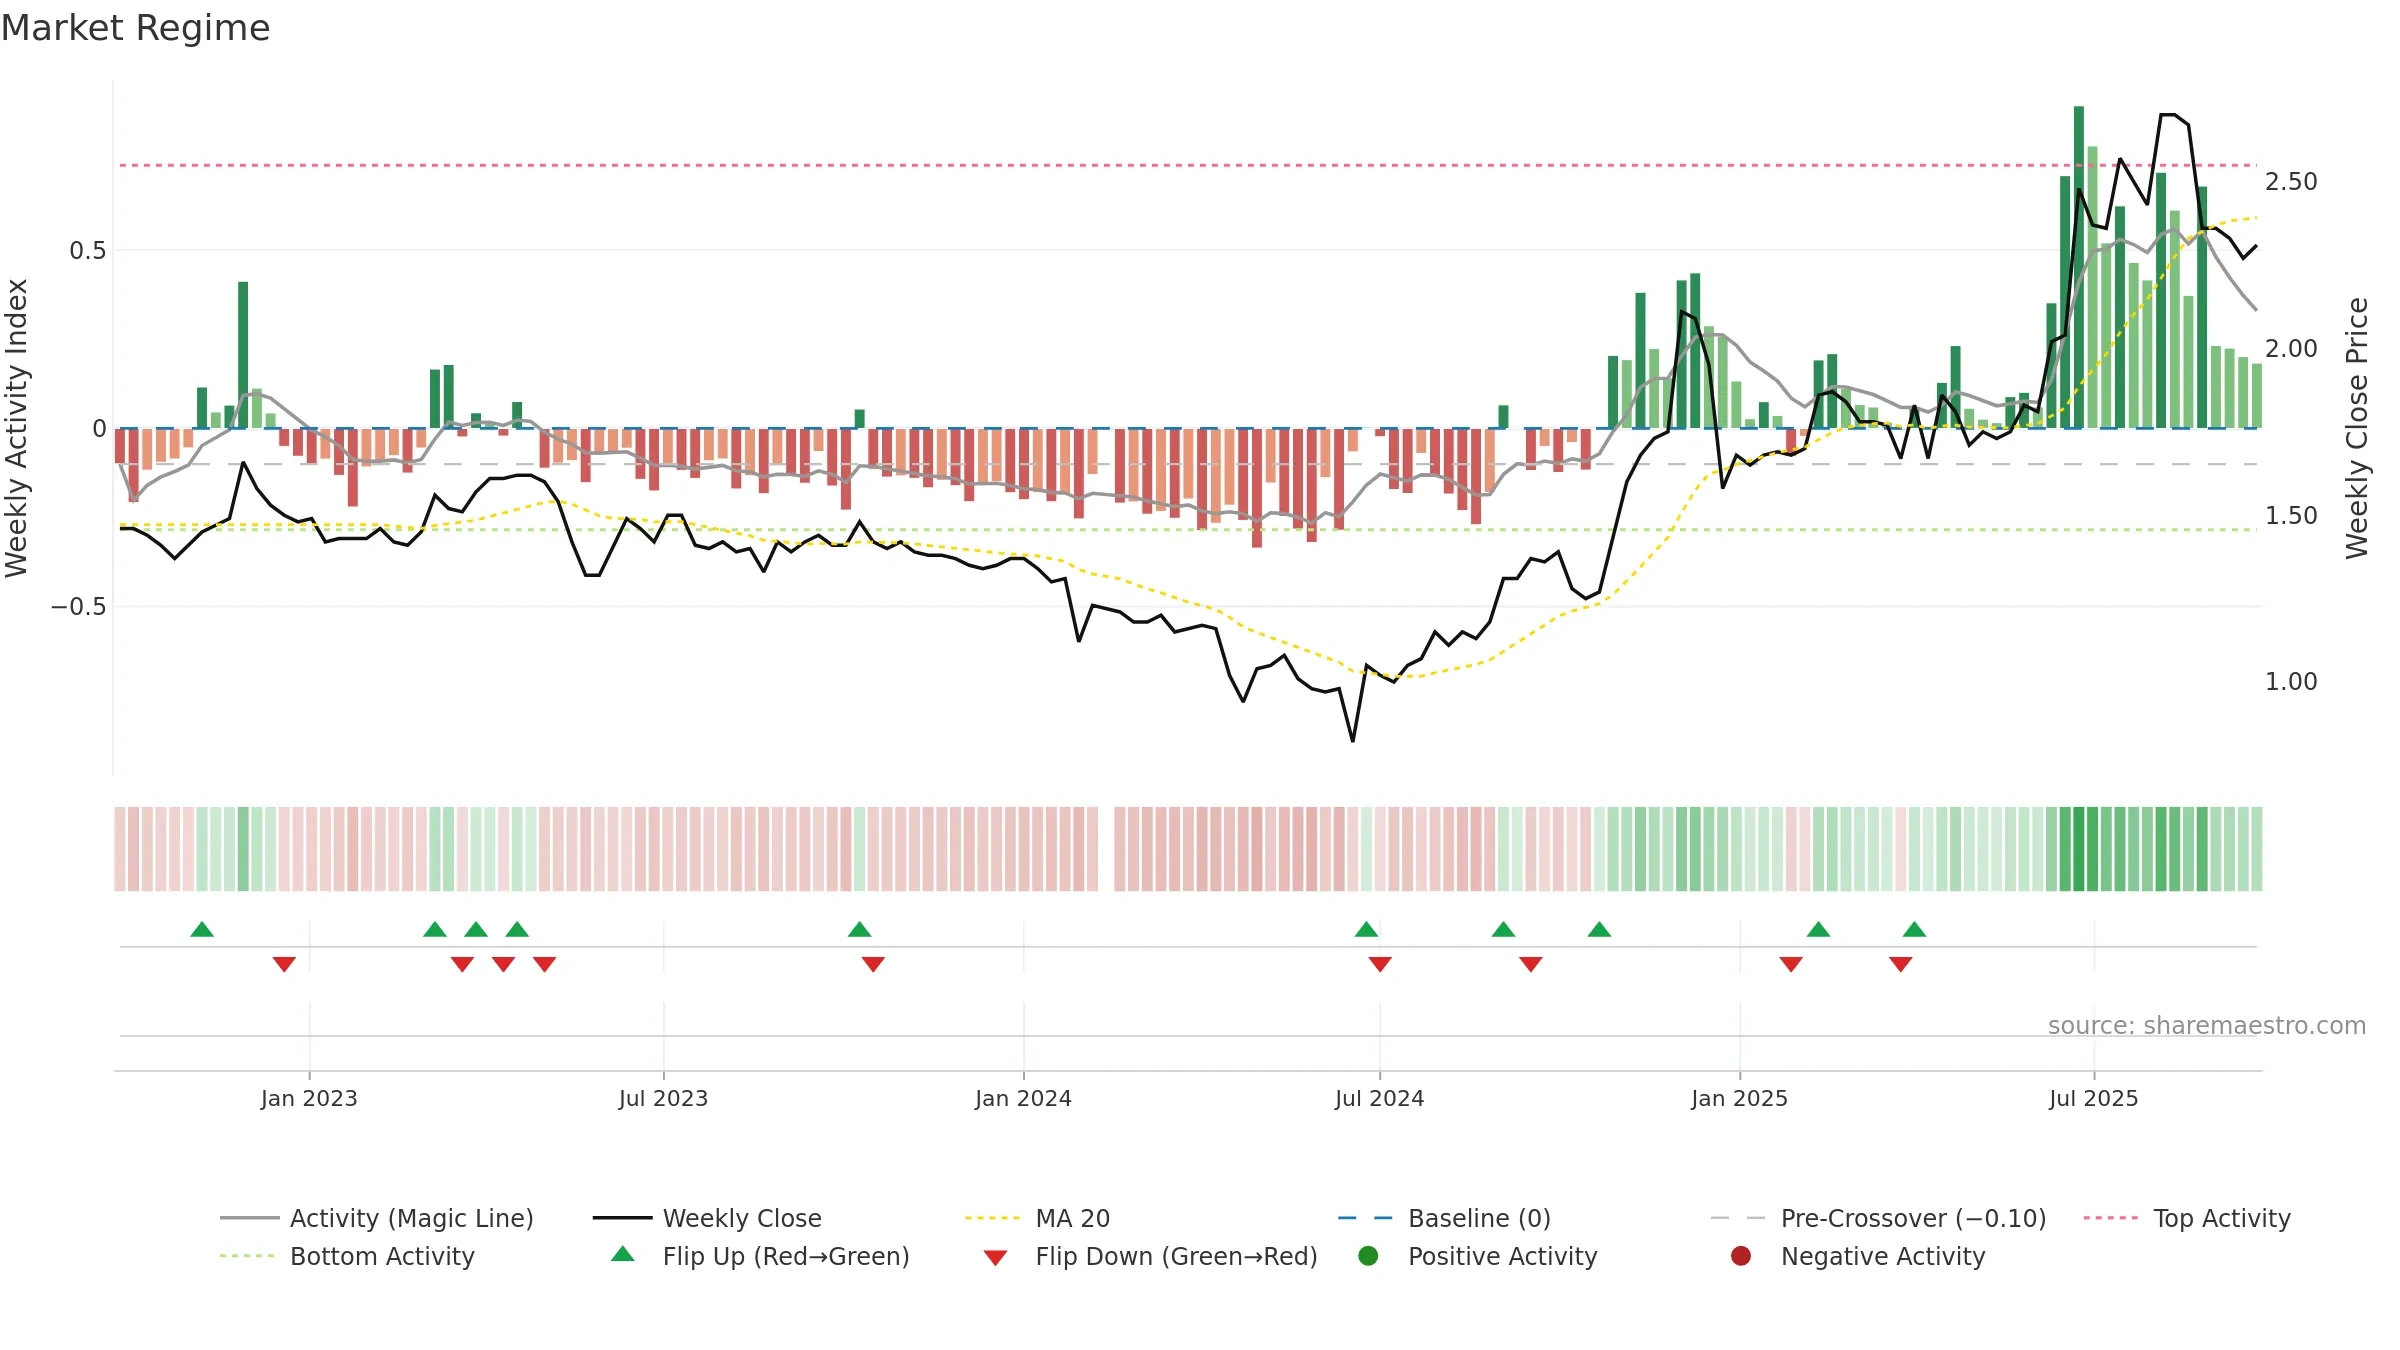The width and height of the screenshot is (2400, 1350).
Task: Toggle the Baseline (0) legend entry
Action: [x=1444, y=1218]
